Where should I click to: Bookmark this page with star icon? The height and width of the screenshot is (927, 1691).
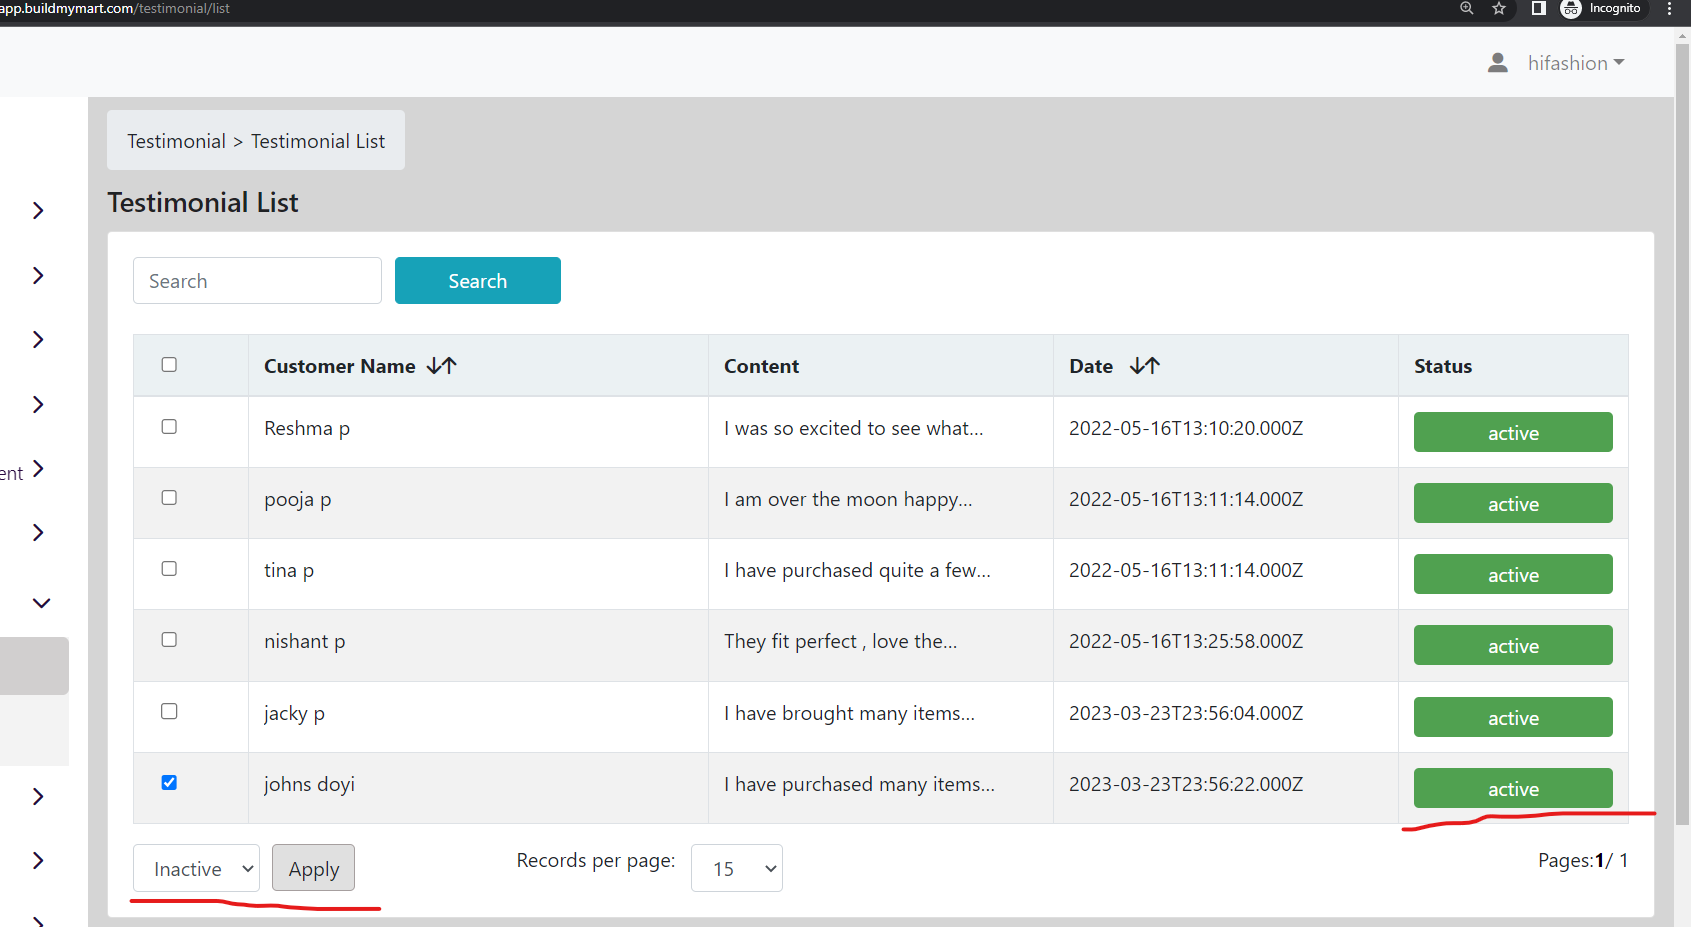[1499, 8]
